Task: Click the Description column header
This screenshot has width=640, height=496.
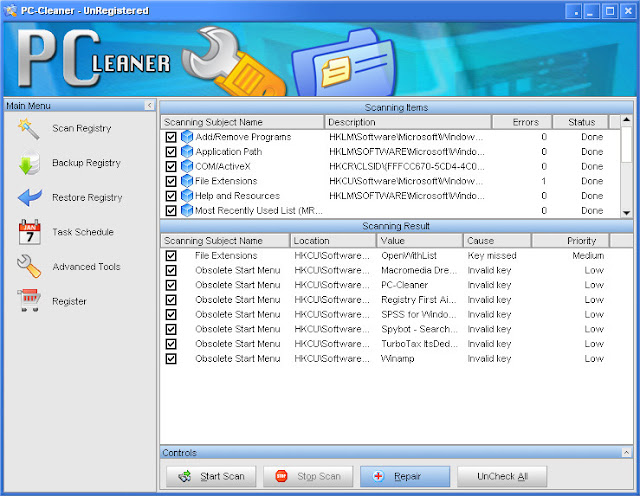Action: click(408, 122)
